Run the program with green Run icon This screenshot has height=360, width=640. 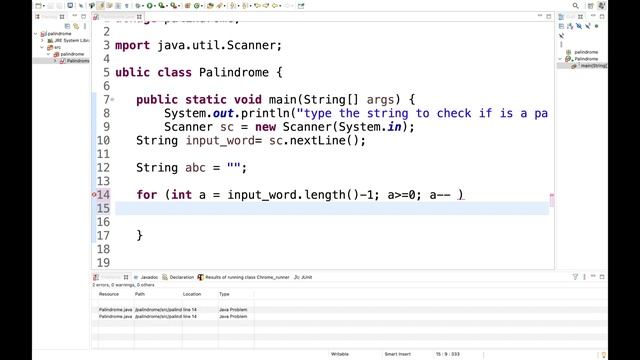click(x=150, y=6)
